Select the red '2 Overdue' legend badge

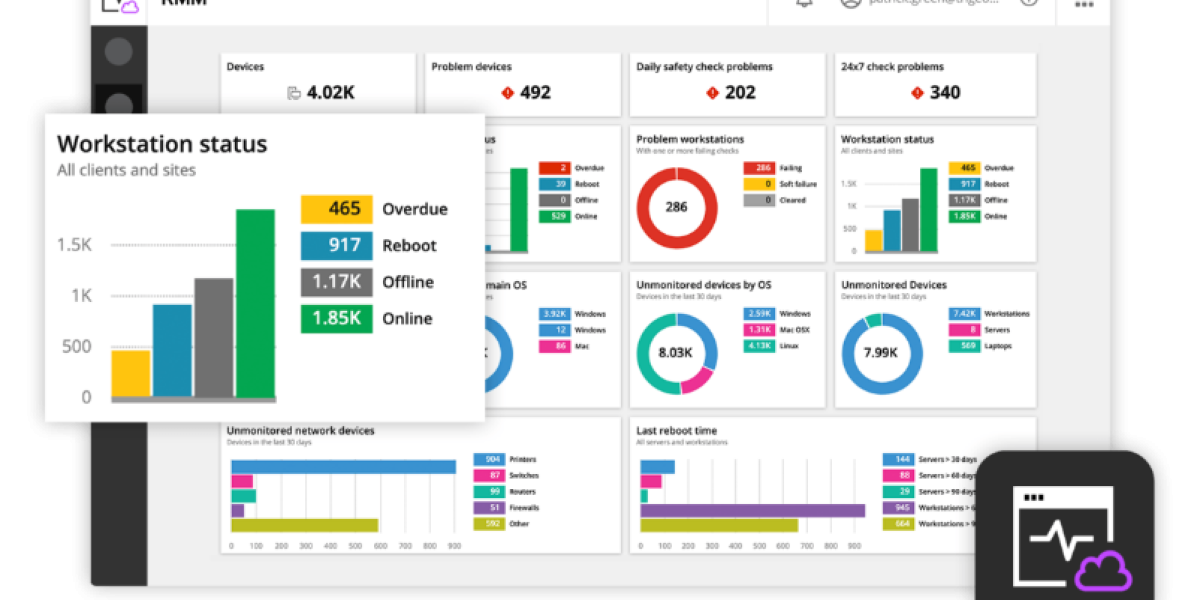(x=556, y=168)
